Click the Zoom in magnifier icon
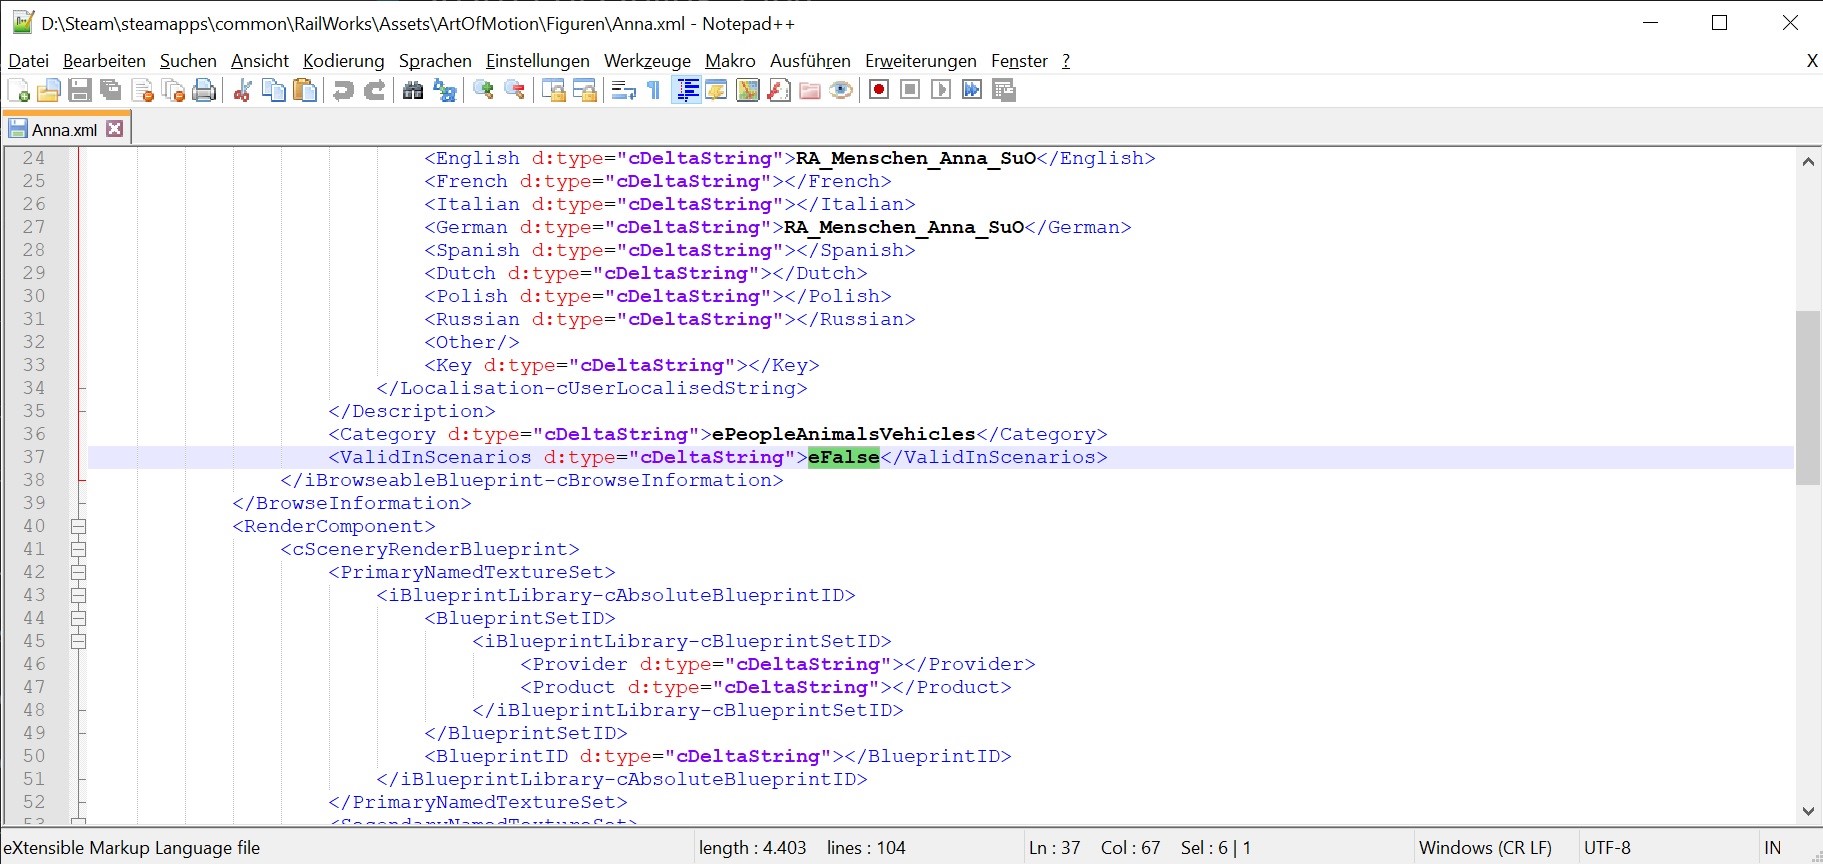This screenshot has height=864, width=1823. [x=484, y=91]
